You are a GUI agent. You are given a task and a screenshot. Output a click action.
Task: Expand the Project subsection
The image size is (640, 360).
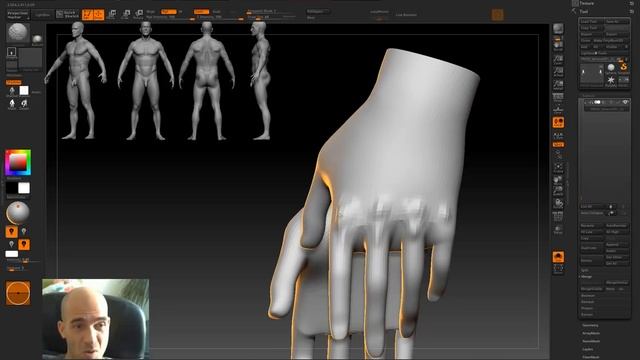(x=587, y=308)
